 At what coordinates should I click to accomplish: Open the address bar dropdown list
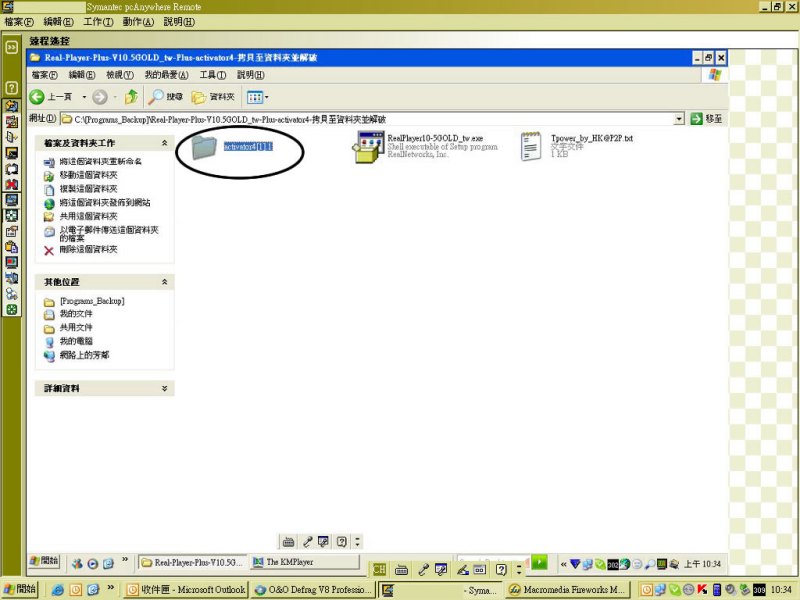tap(679, 119)
